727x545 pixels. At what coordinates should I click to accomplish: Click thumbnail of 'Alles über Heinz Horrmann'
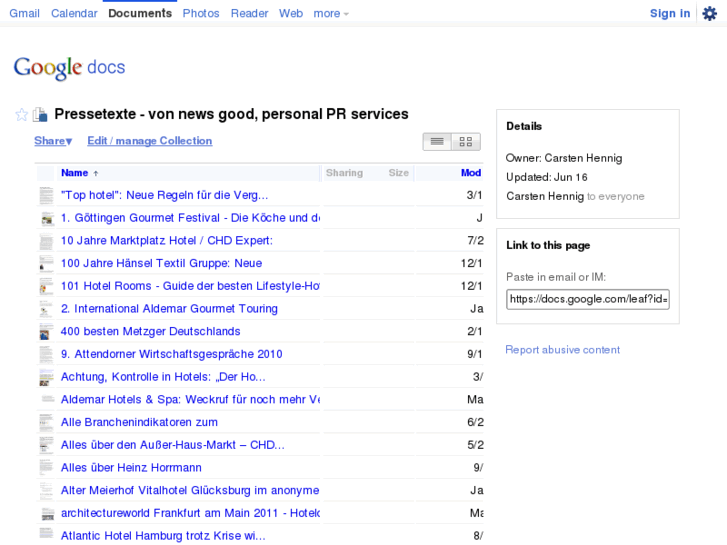[46, 468]
